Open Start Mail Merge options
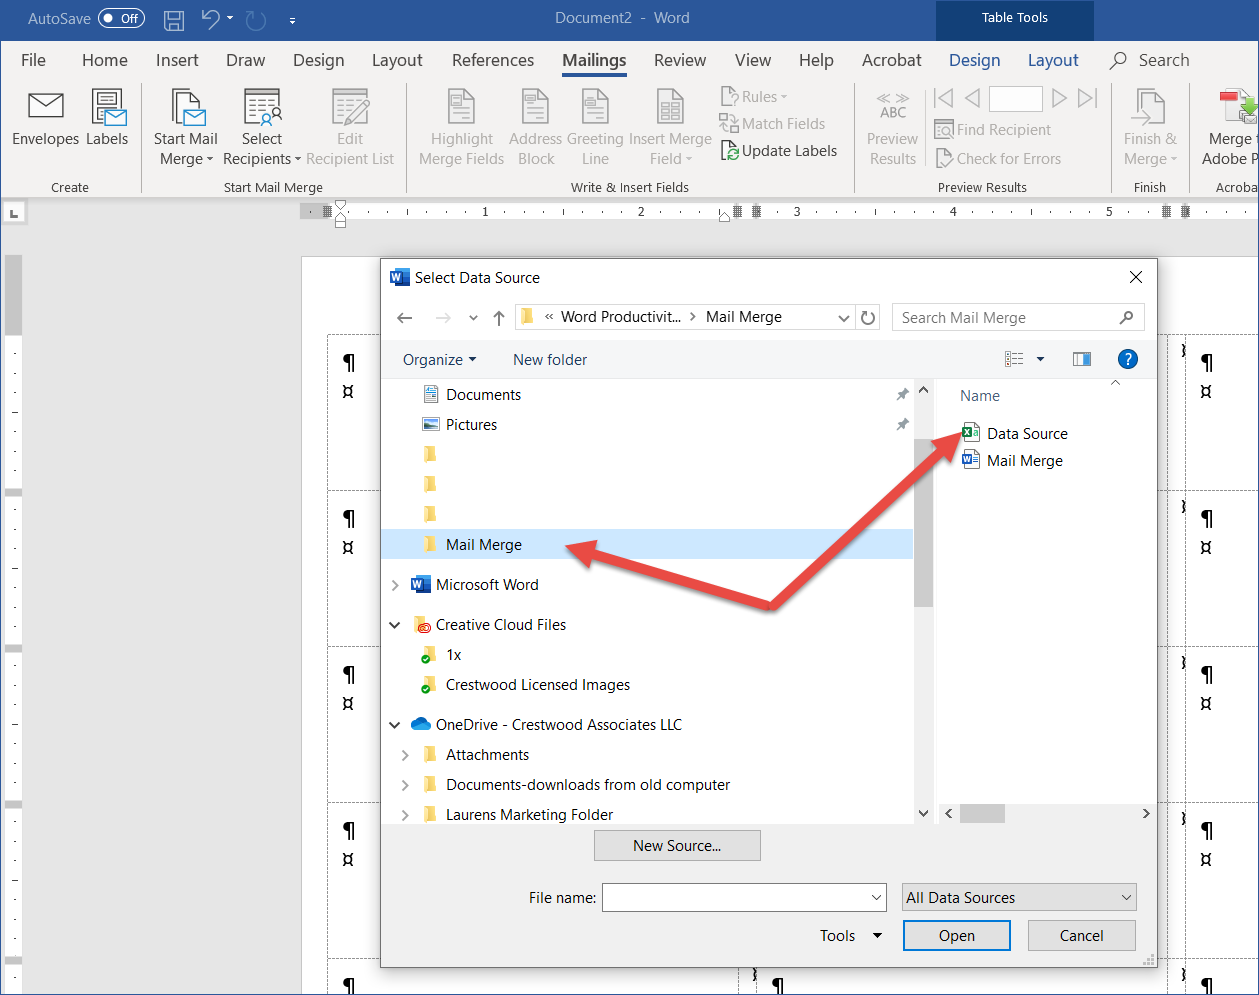1259x995 pixels. [x=186, y=128]
